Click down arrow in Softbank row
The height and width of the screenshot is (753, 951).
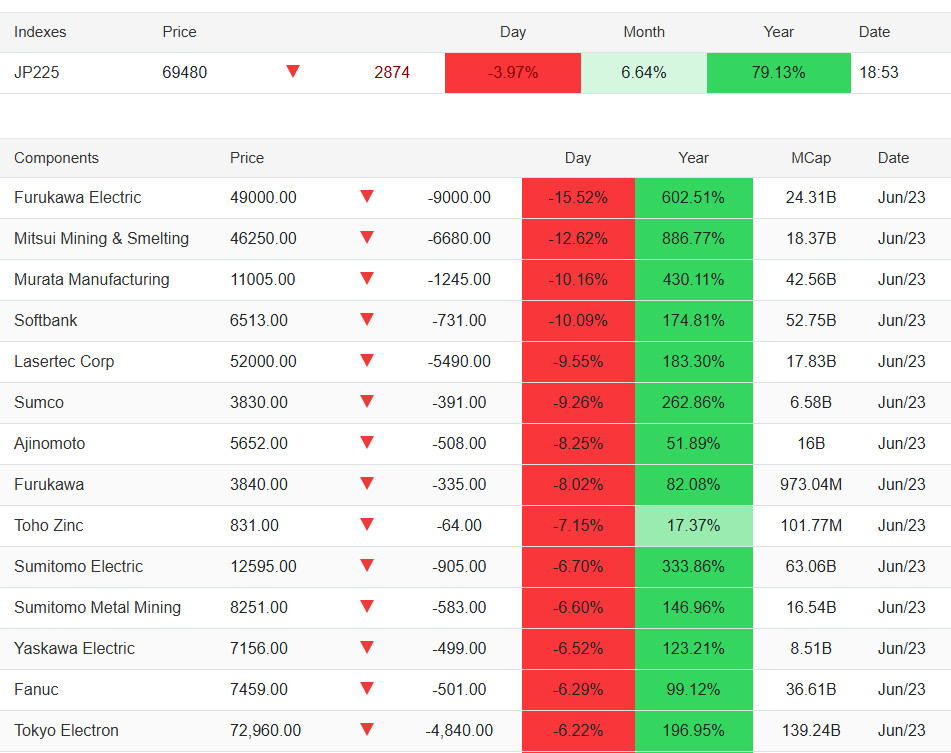(366, 319)
